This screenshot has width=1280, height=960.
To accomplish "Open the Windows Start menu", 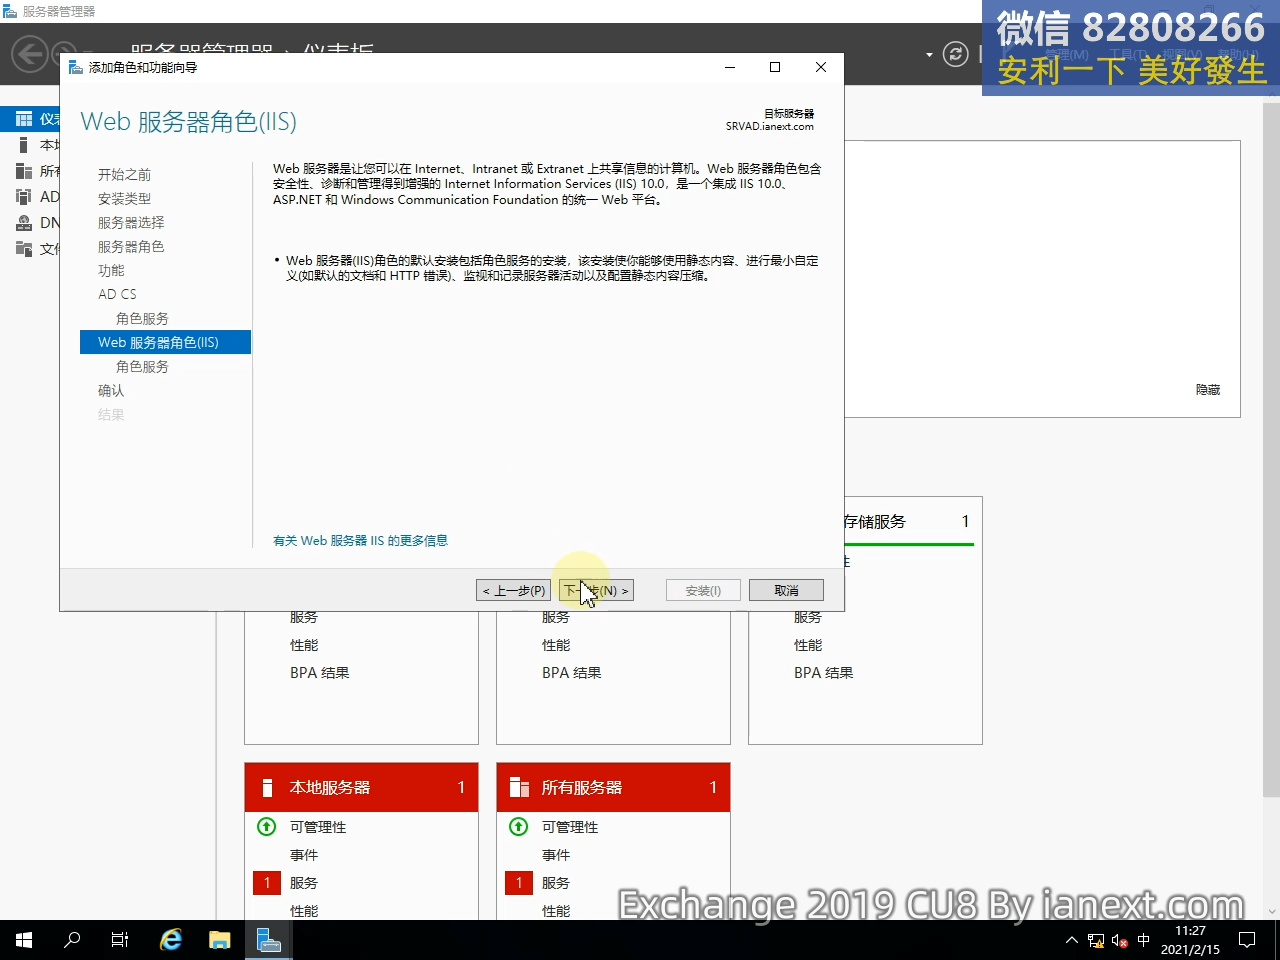I will coord(24,940).
